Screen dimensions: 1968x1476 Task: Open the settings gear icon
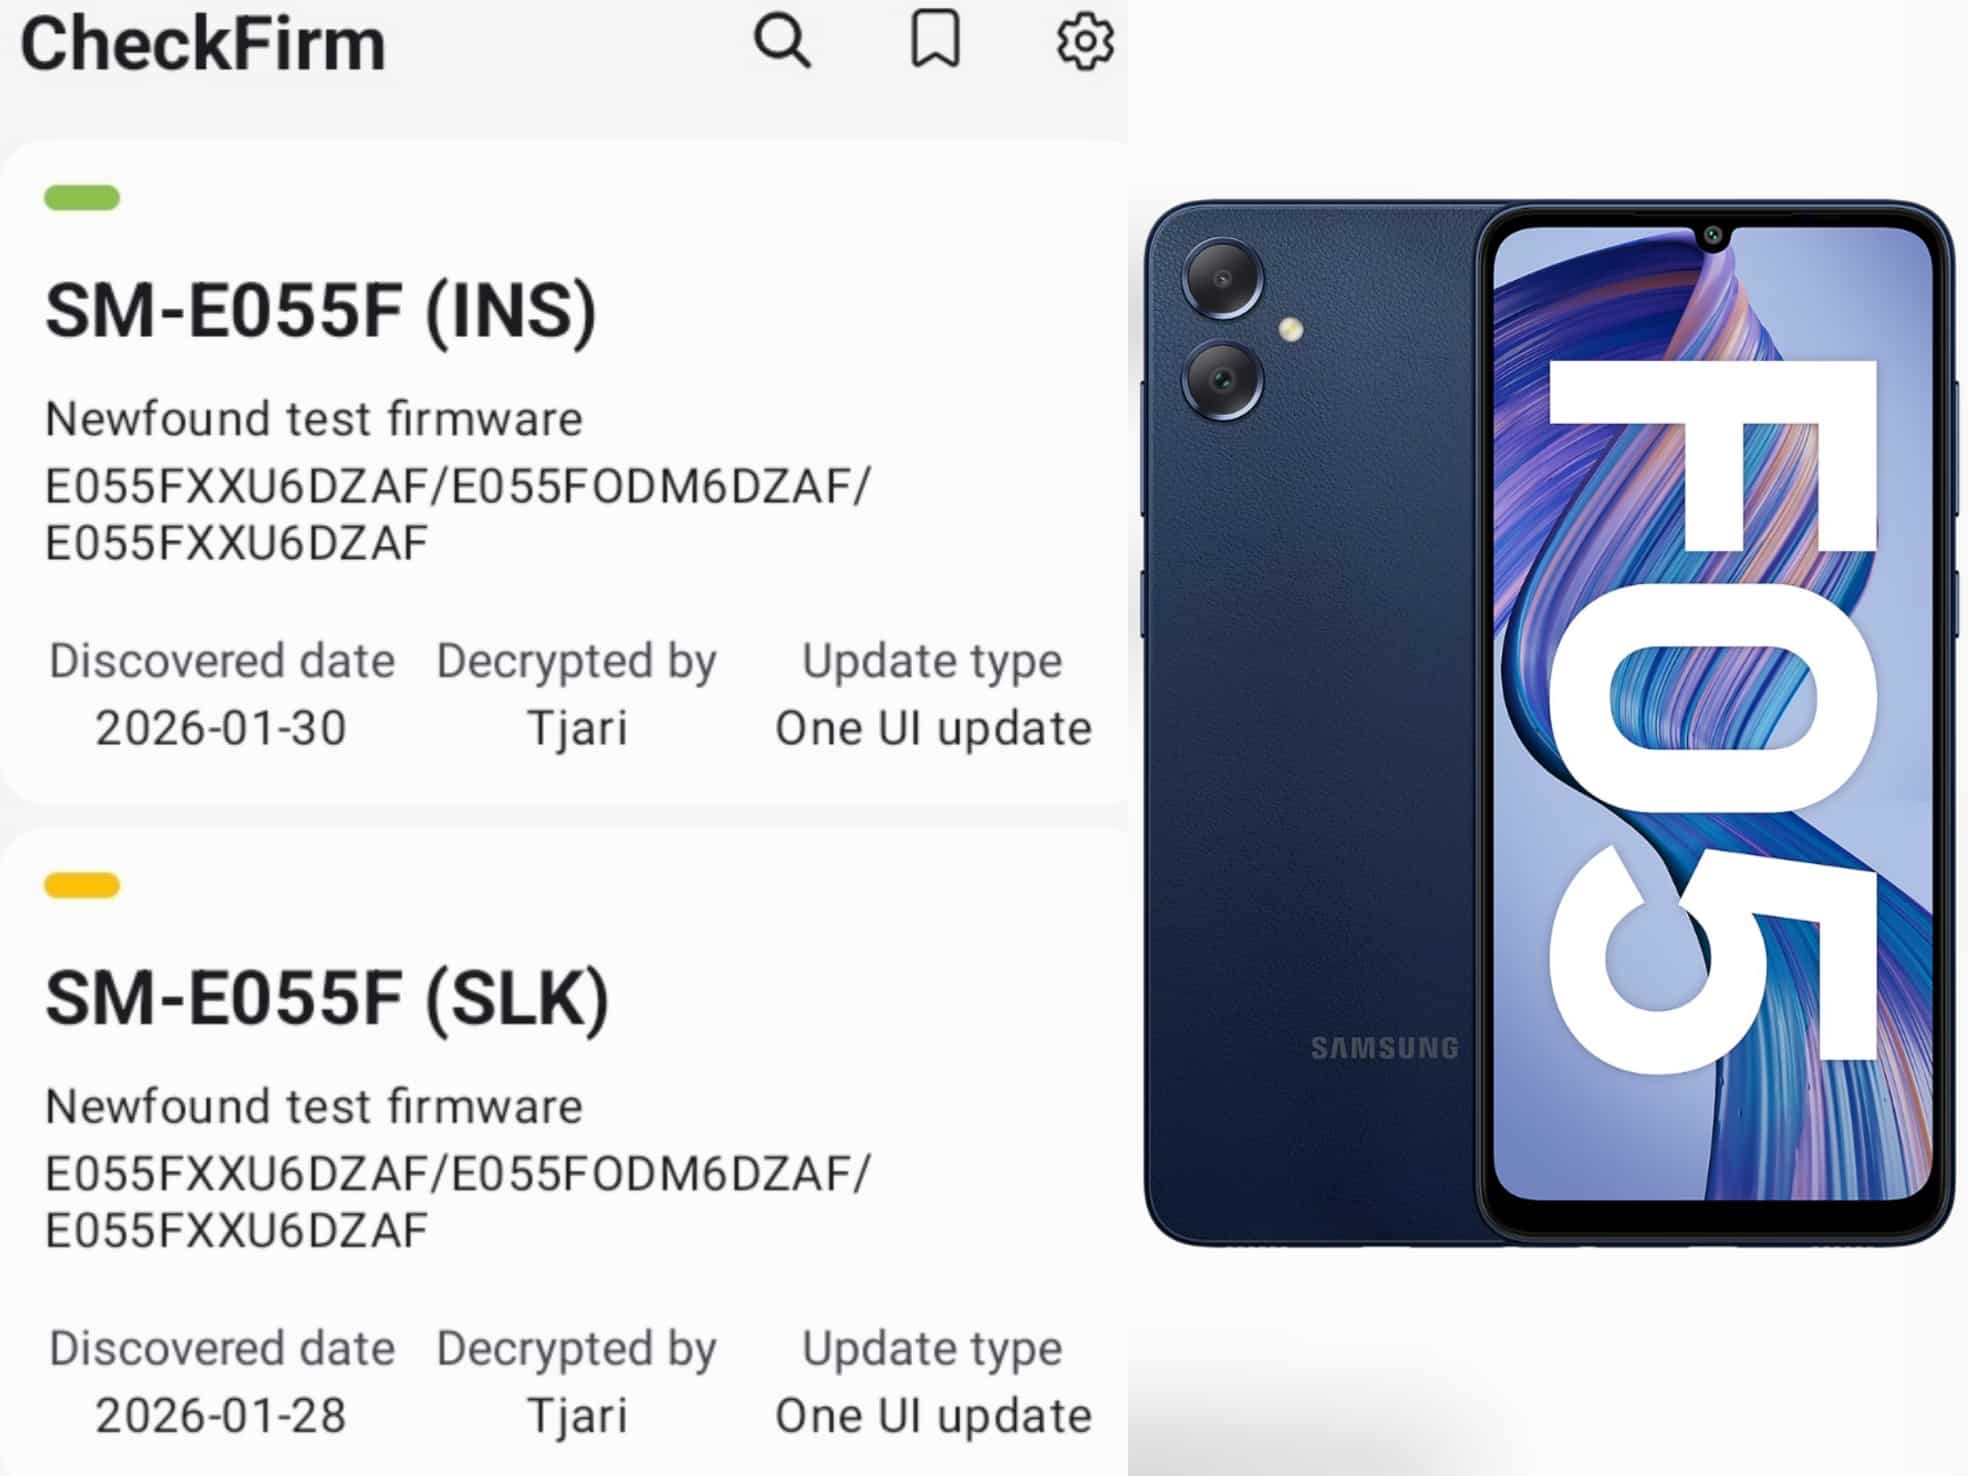point(1085,42)
